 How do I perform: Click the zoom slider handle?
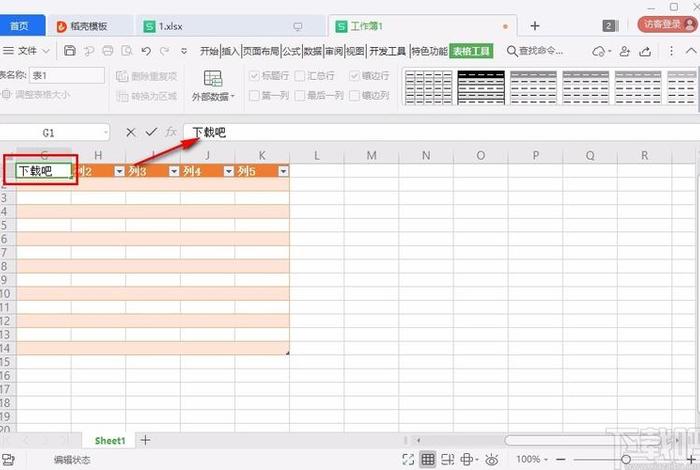pos(626,459)
